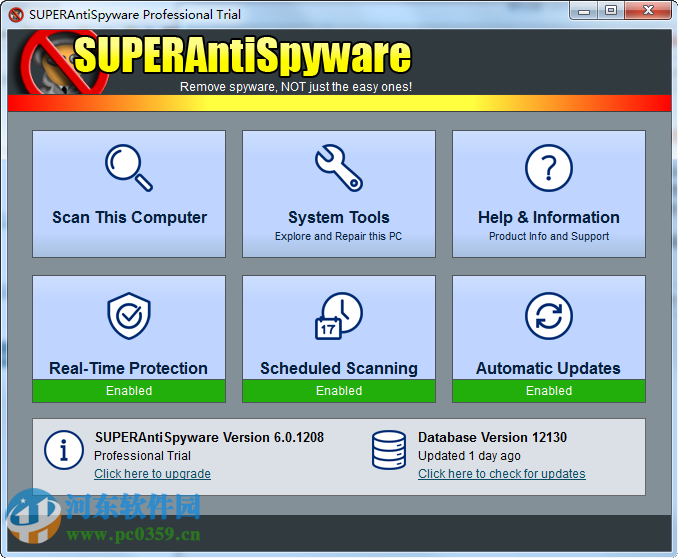Toggle Automatic Updates Enabled status bar
679x559 pixels.
coord(549,391)
